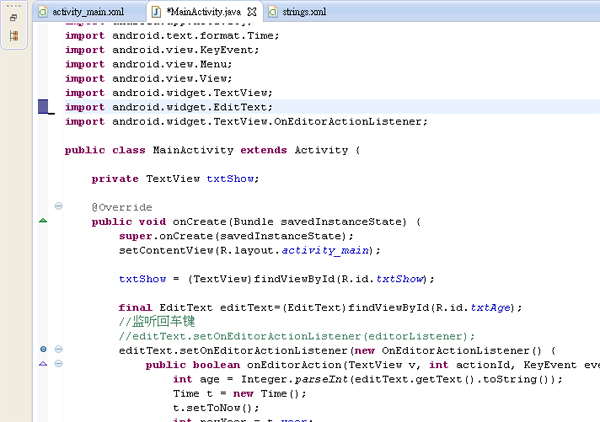This screenshot has height=422, width=600.
Task: Click the activity_main.xml file icon
Action: point(43,12)
